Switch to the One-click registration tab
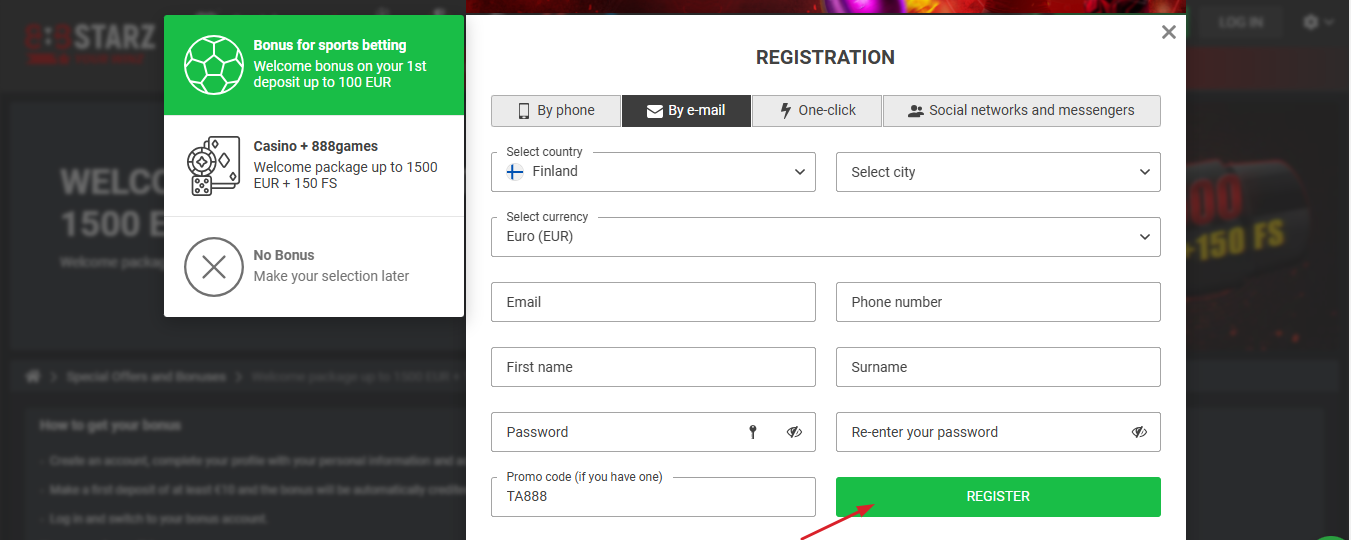The width and height of the screenshot is (1351, 540). (x=817, y=111)
